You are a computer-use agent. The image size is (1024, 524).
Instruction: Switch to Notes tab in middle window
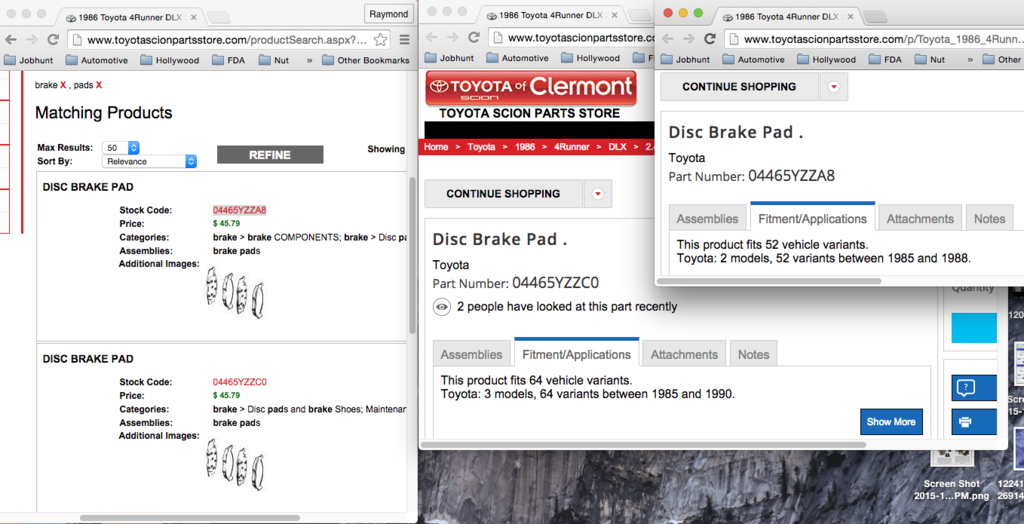(x=754, y=354)
